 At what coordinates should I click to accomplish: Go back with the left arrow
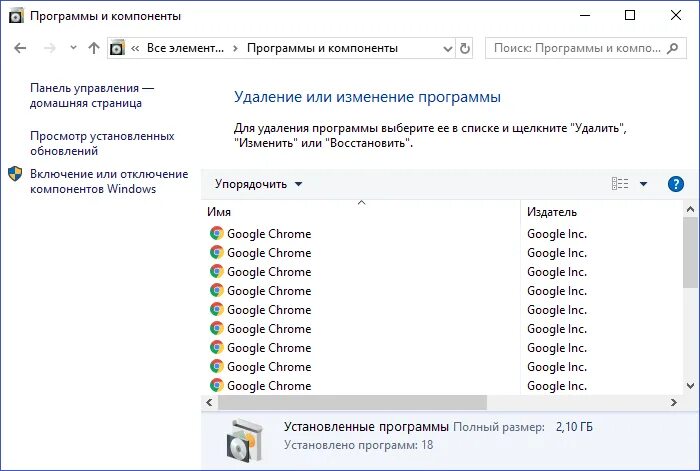[x=20, y=48]
